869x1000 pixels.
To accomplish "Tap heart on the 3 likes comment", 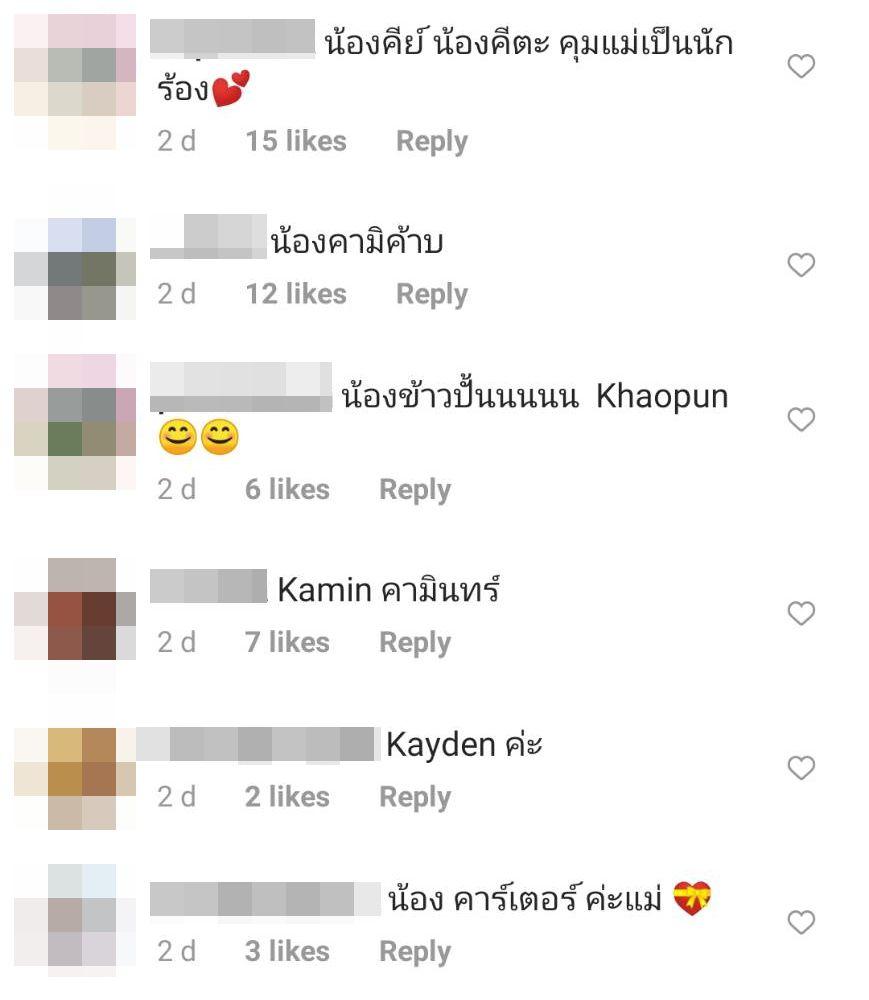I will coord(801,922).
